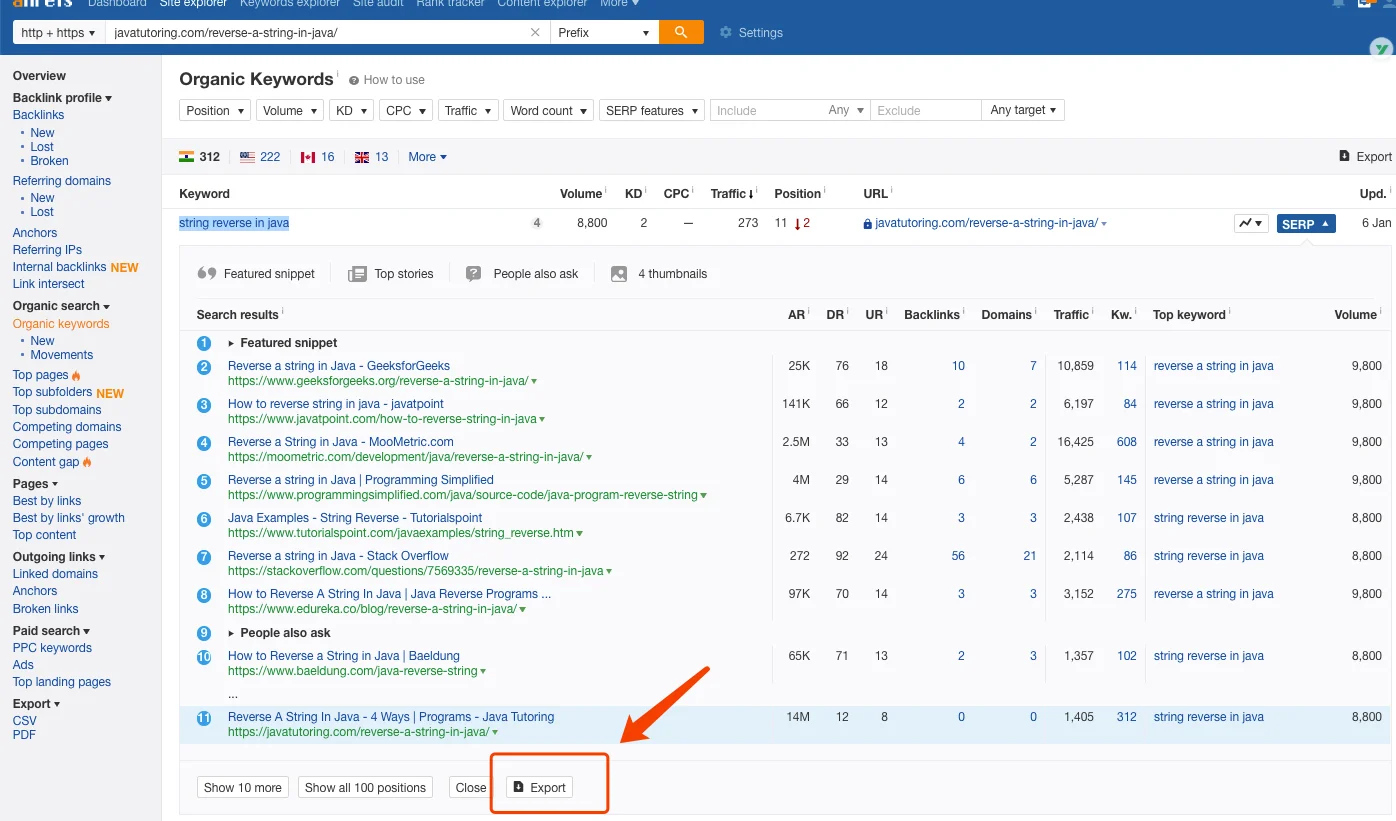This screenshot has width=1396, height=821.
Task: Click the fire icon next to Content gap
Action: [x=87, y=462]
